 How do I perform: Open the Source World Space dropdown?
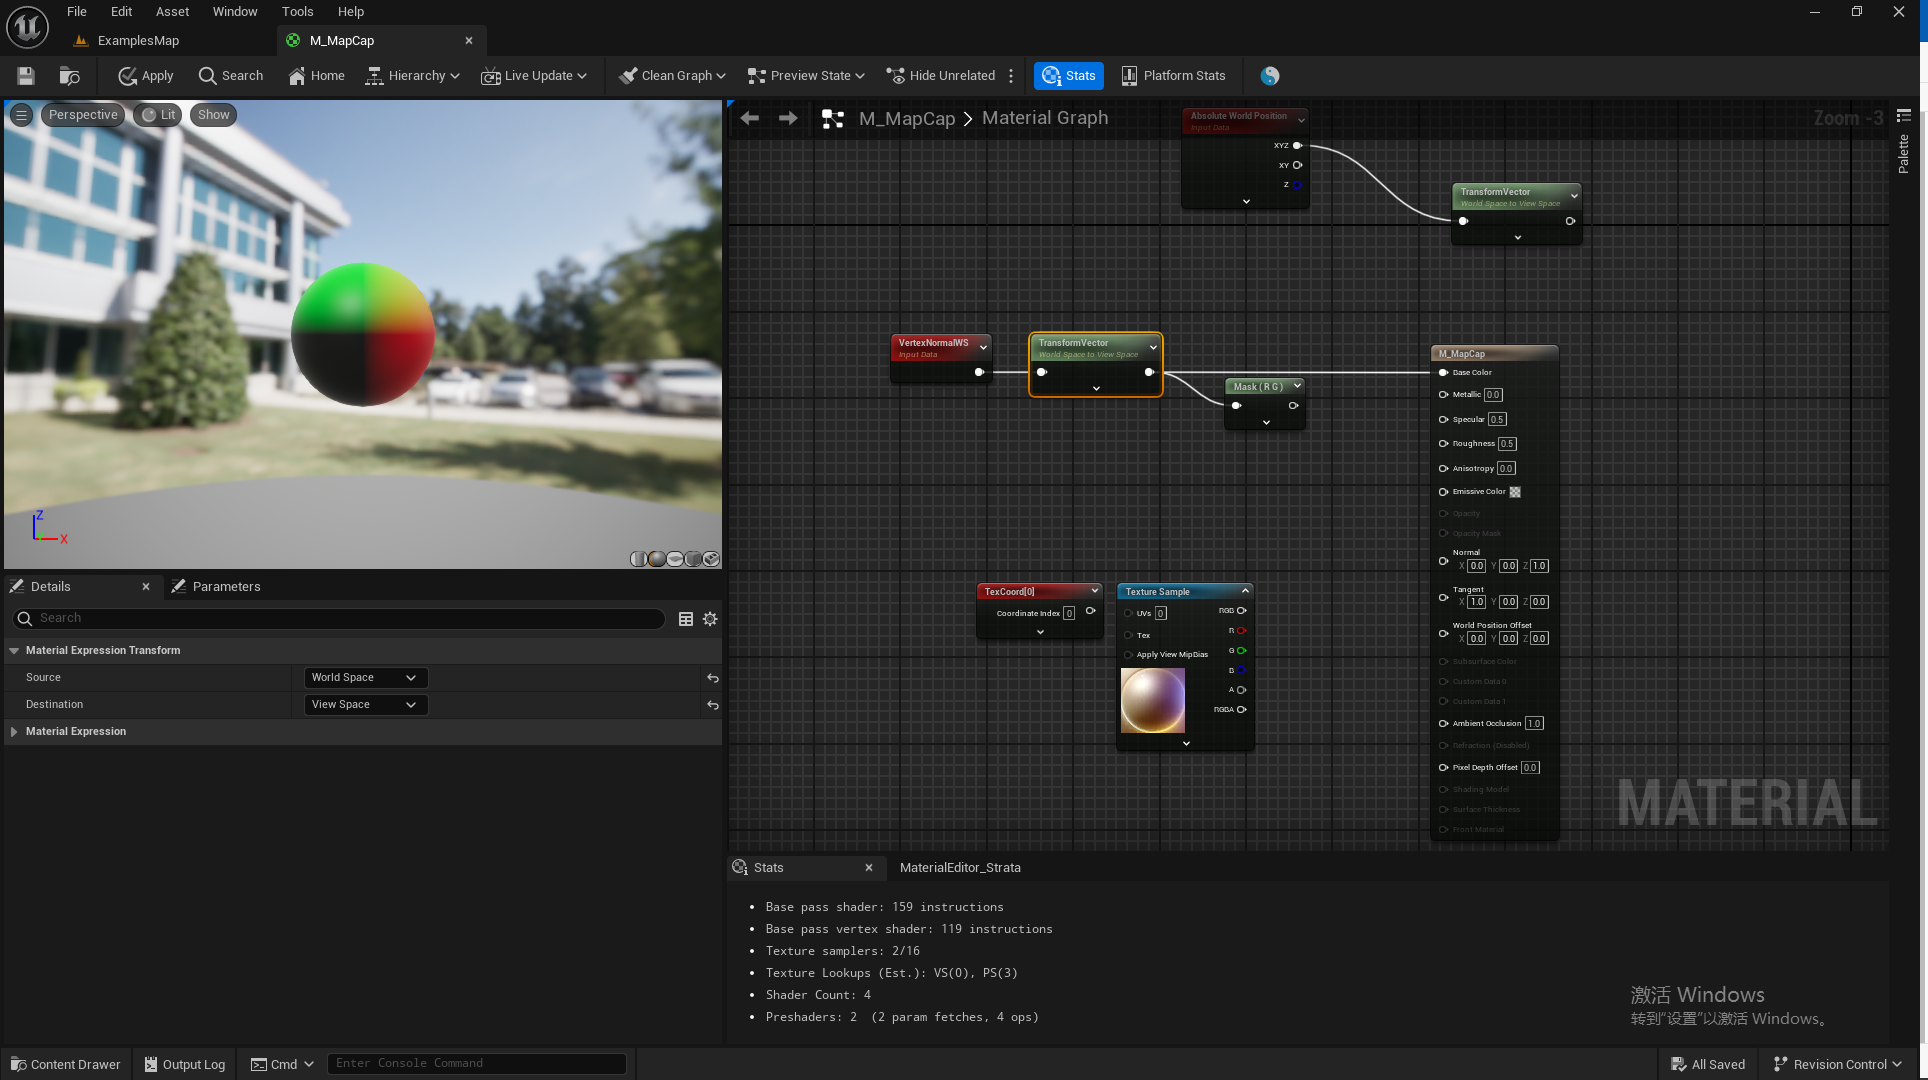[365, 678]
